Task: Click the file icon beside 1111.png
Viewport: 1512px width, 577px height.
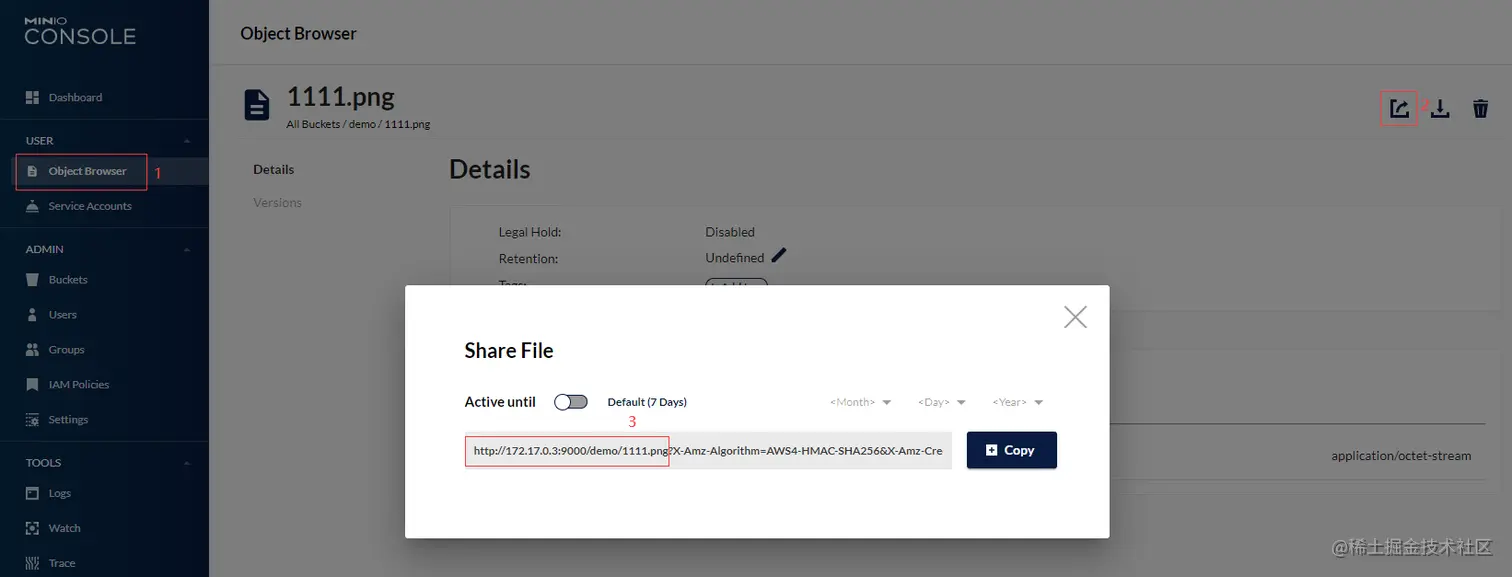Action: 257,105
